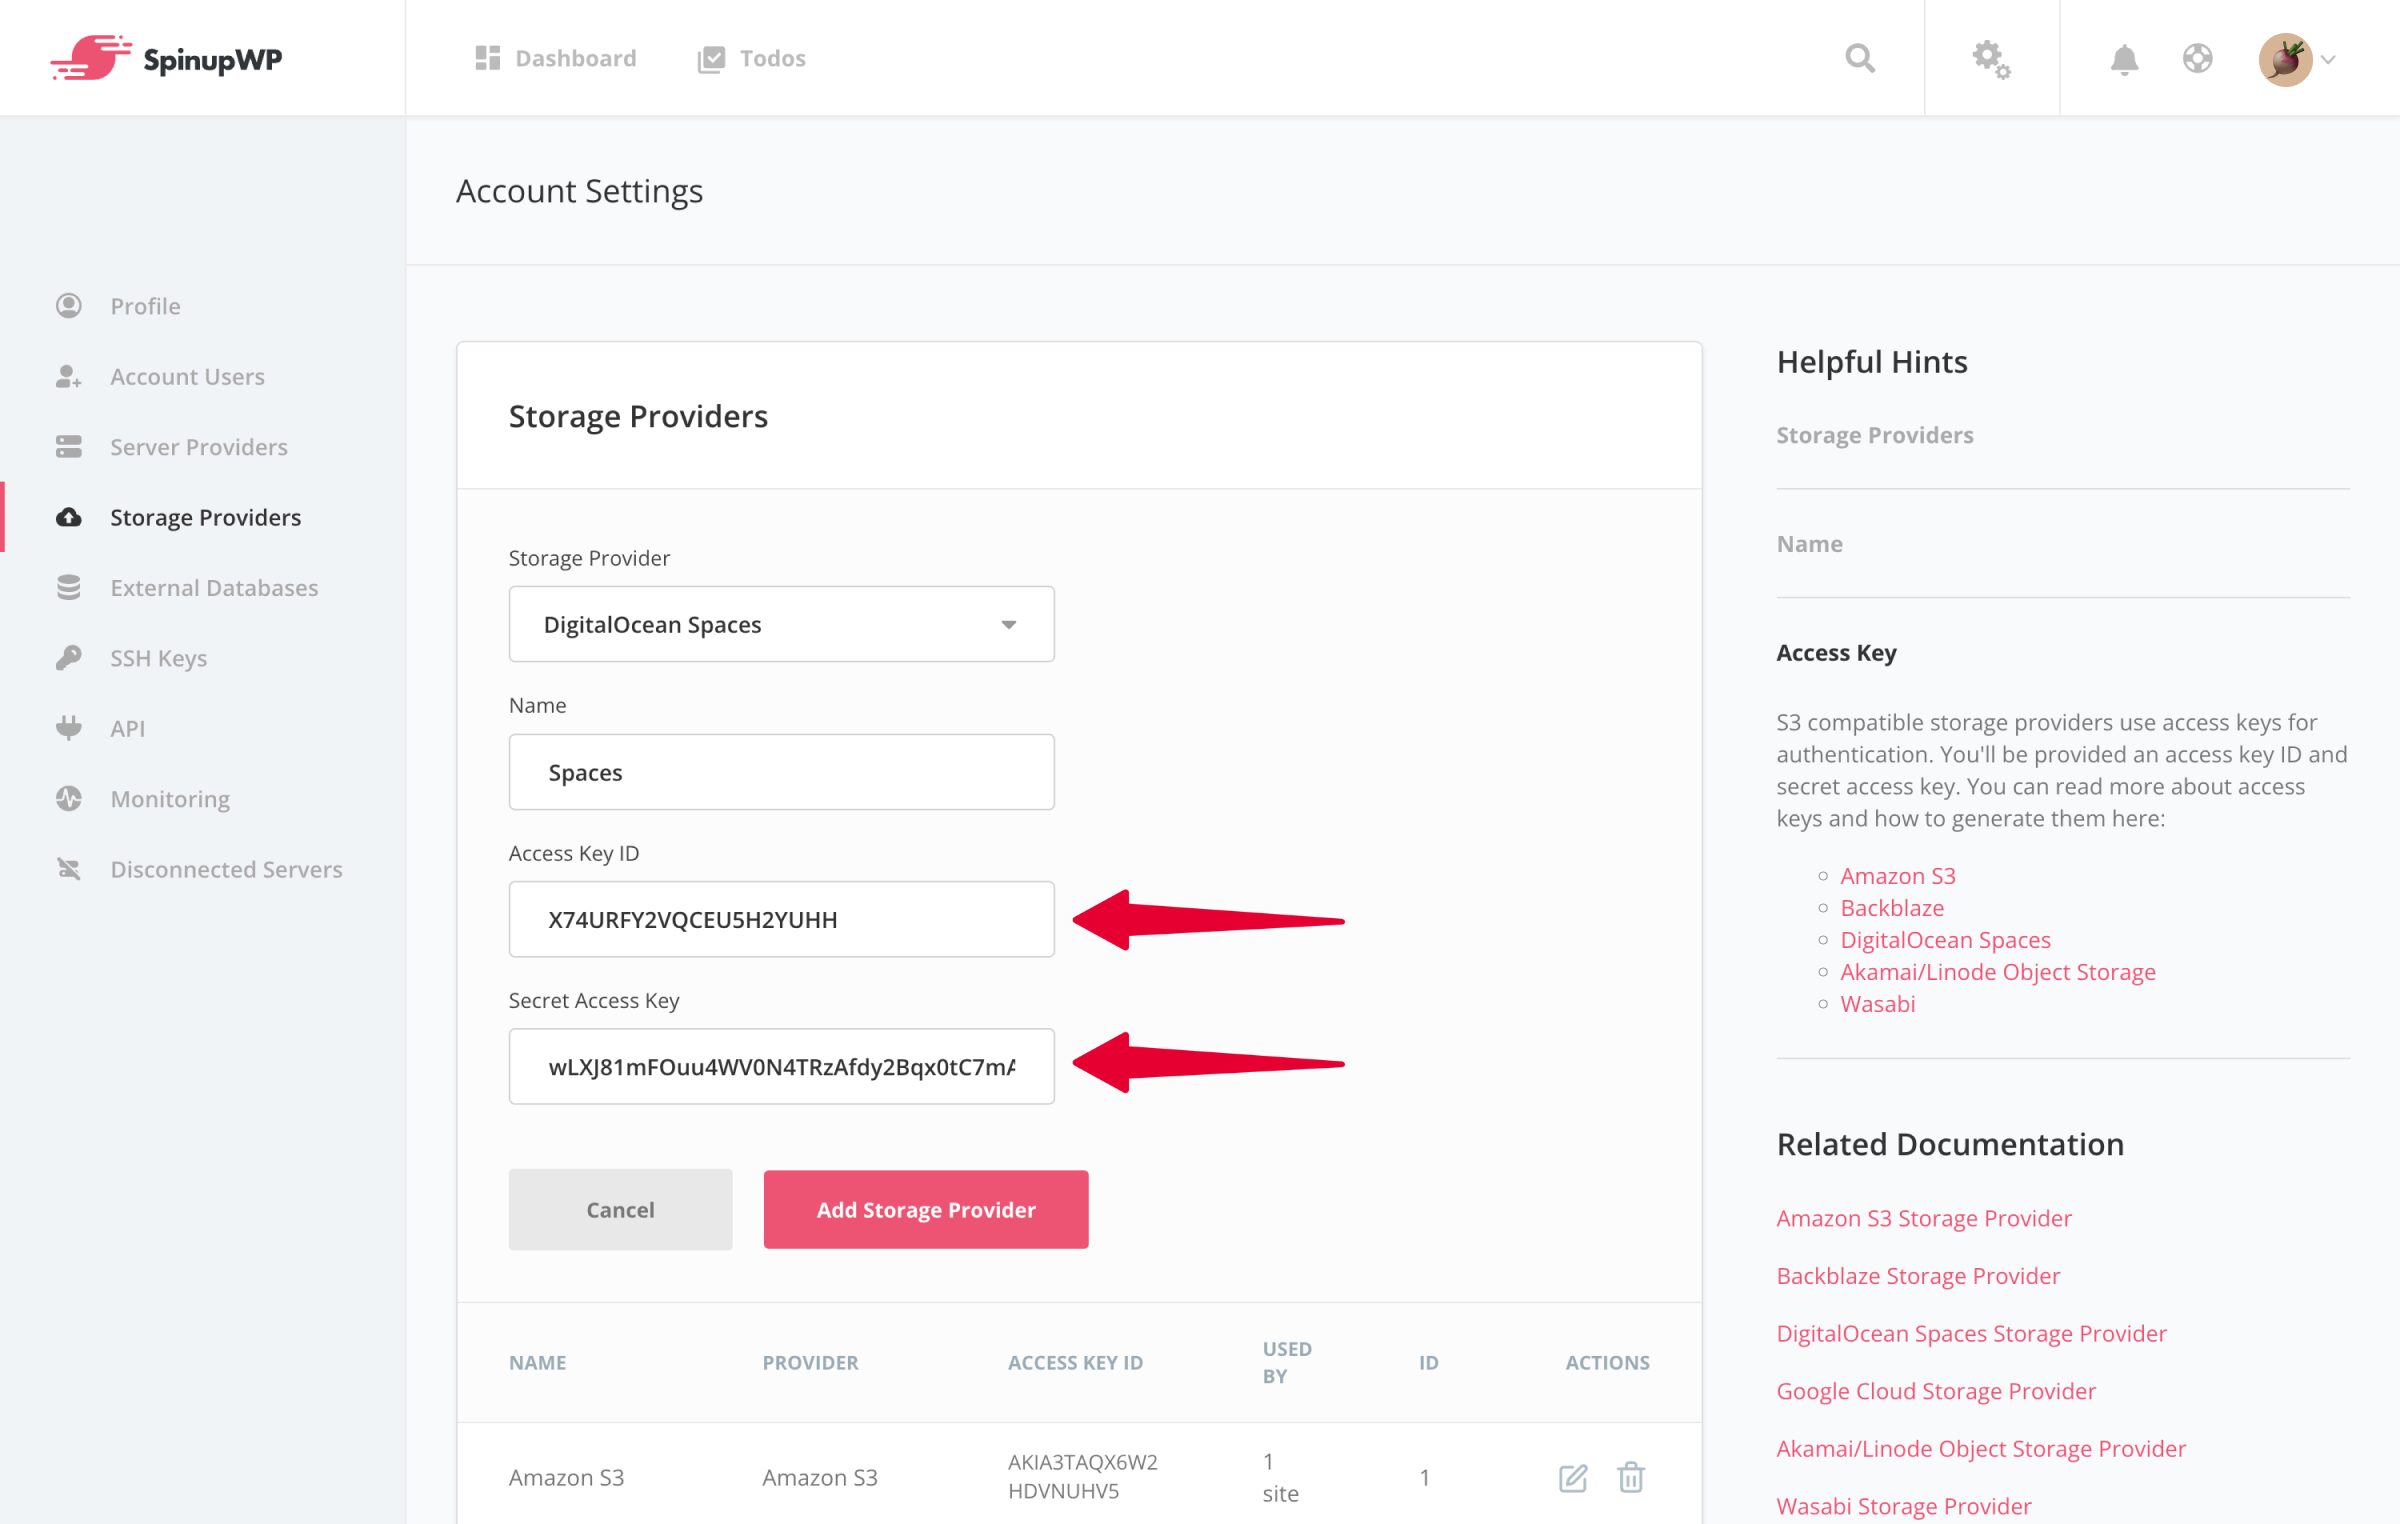The height and width of the screenshot is (1524, 2400).
Task: Click the Storage Providers sidebar icon
Action: pyautogui.click(x=66, y=516)
